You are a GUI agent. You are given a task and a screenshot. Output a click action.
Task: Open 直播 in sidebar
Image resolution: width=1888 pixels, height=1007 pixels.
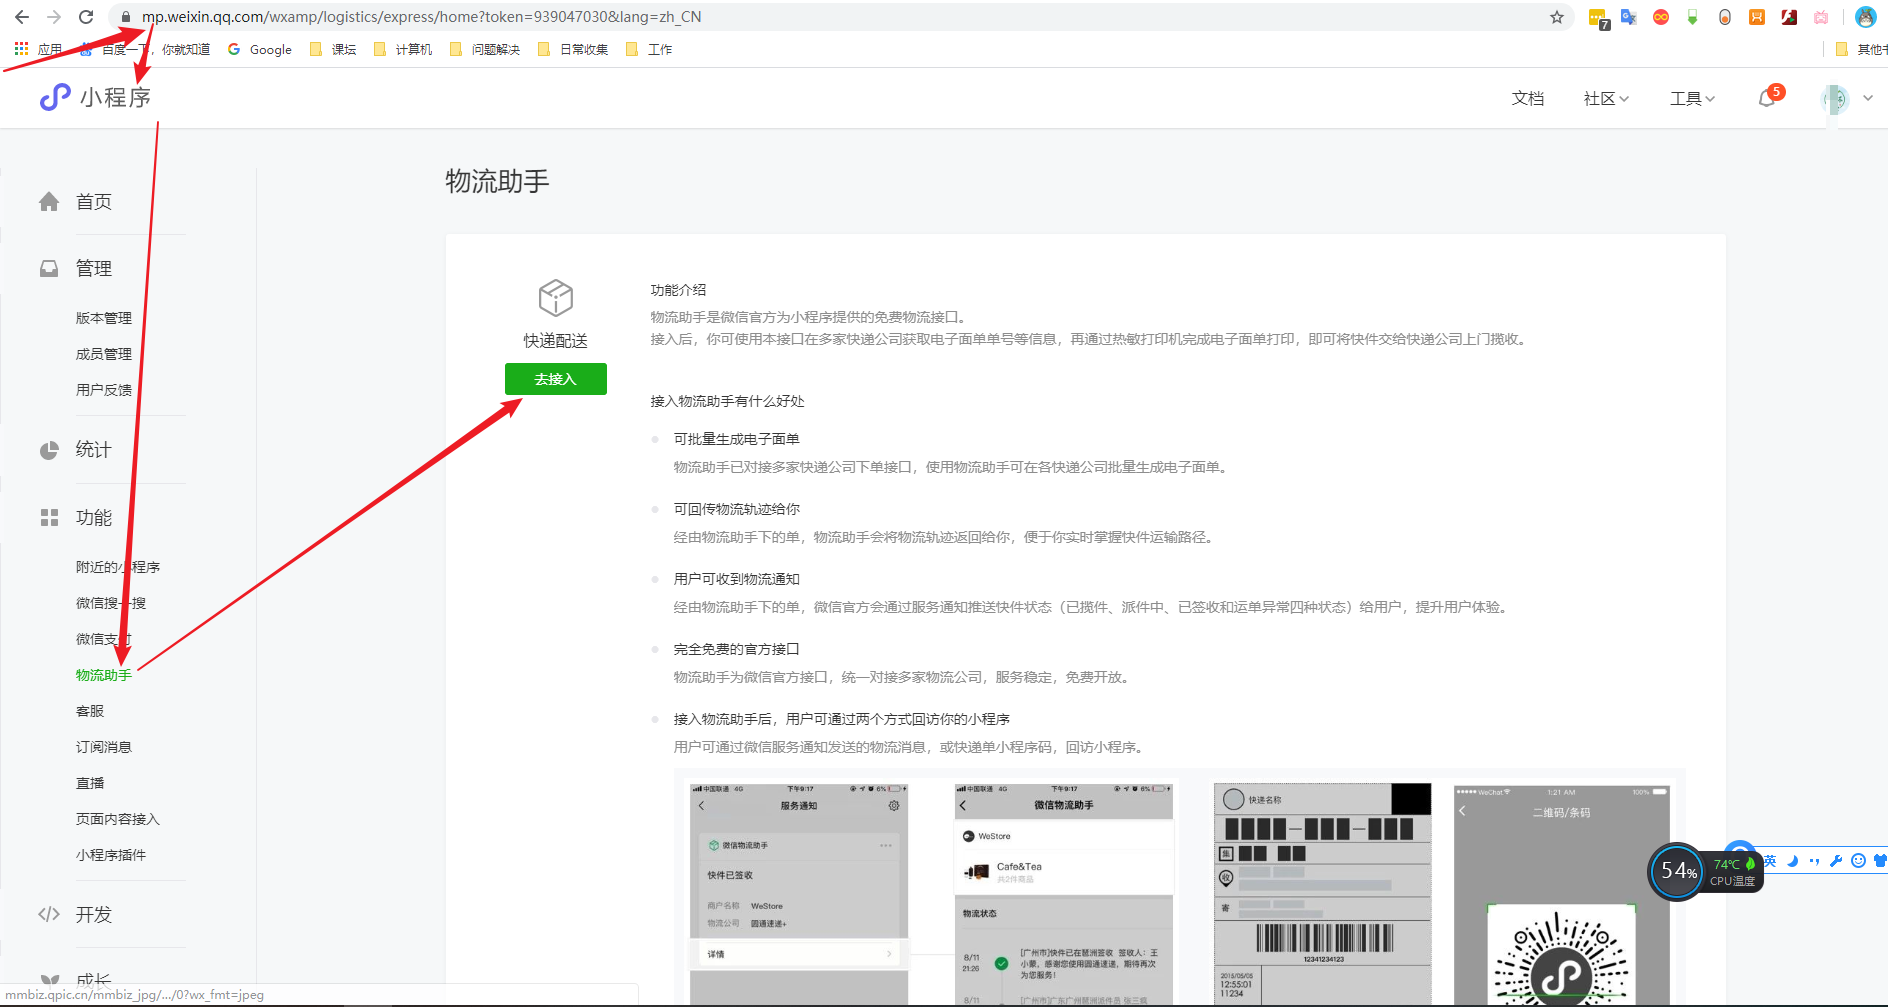[x=90, y=783]
